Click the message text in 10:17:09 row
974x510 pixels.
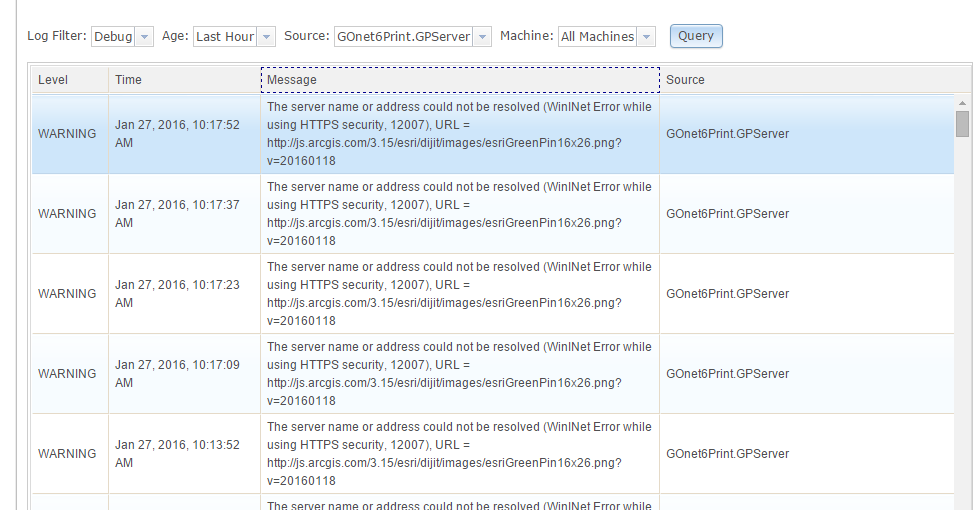460,374
